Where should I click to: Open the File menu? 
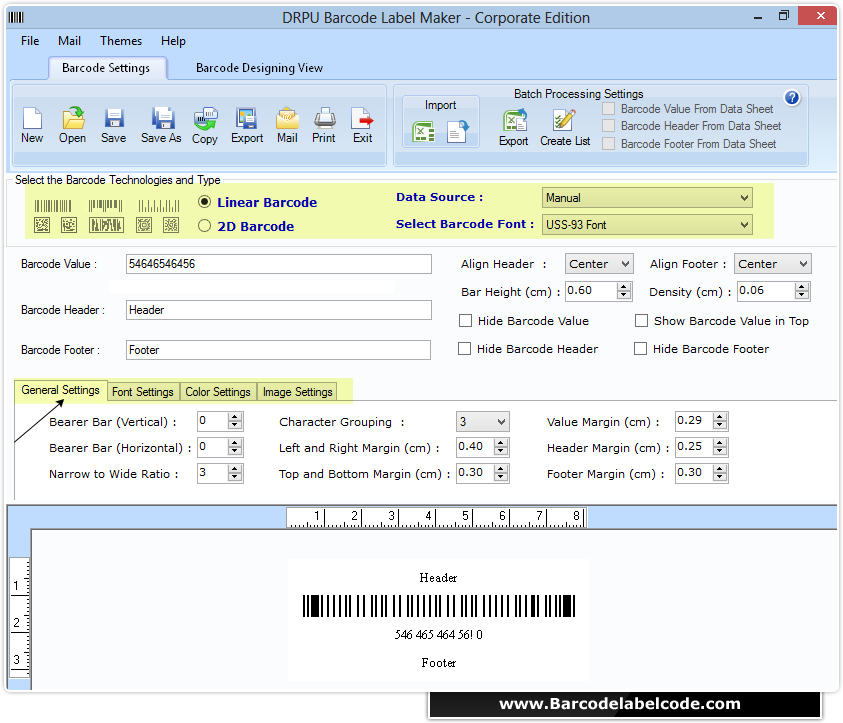[30, 41]
